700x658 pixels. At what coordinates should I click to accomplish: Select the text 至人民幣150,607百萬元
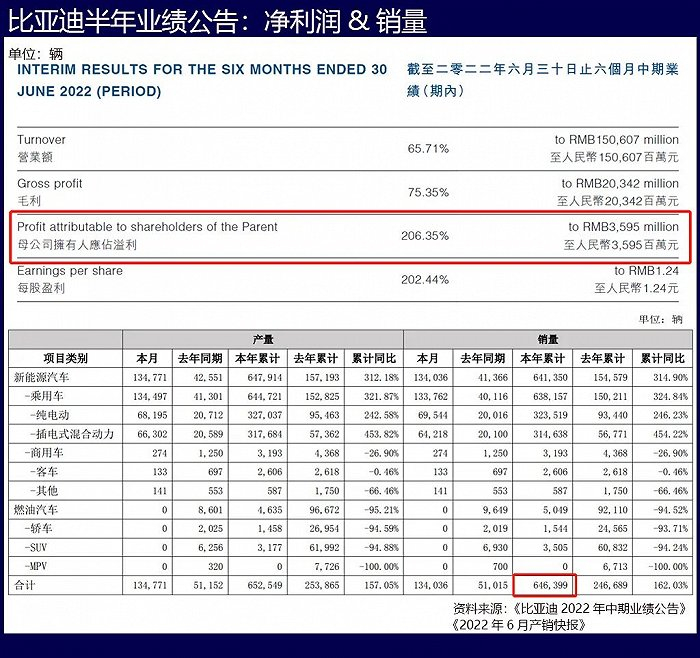pyautogui.click(x=614, y=157)
